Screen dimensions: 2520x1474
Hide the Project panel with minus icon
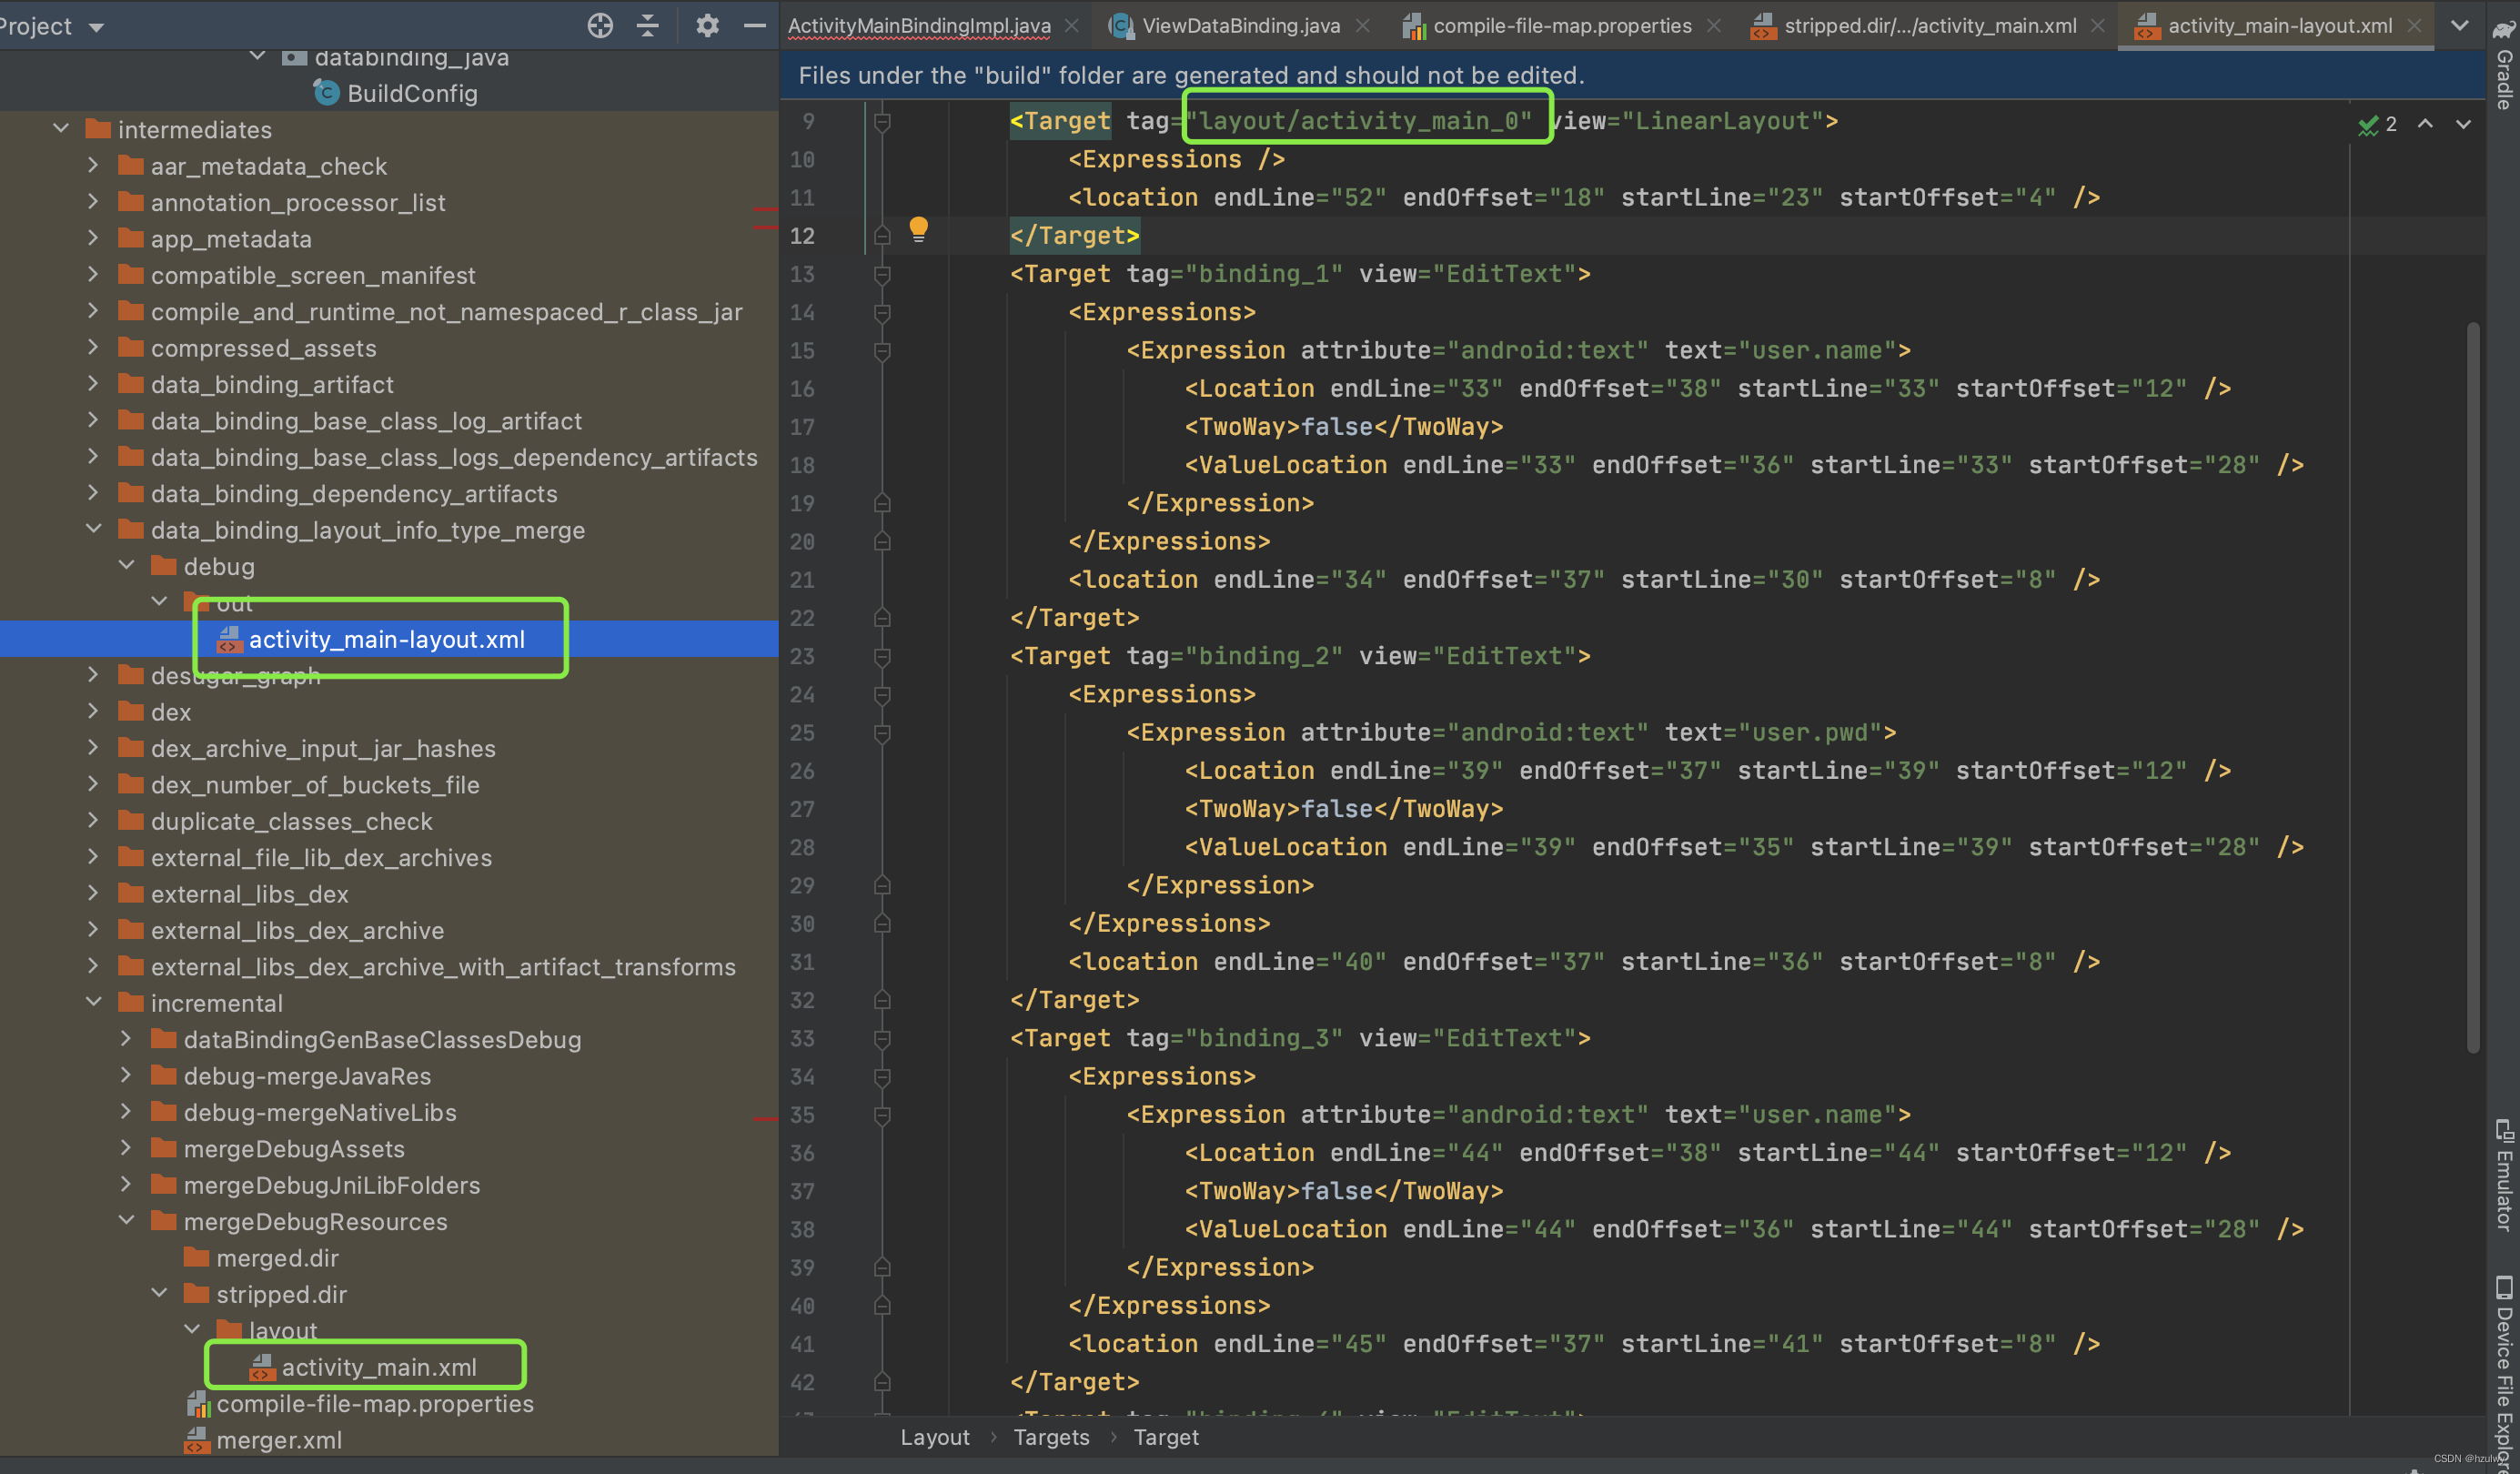[755, 26]
